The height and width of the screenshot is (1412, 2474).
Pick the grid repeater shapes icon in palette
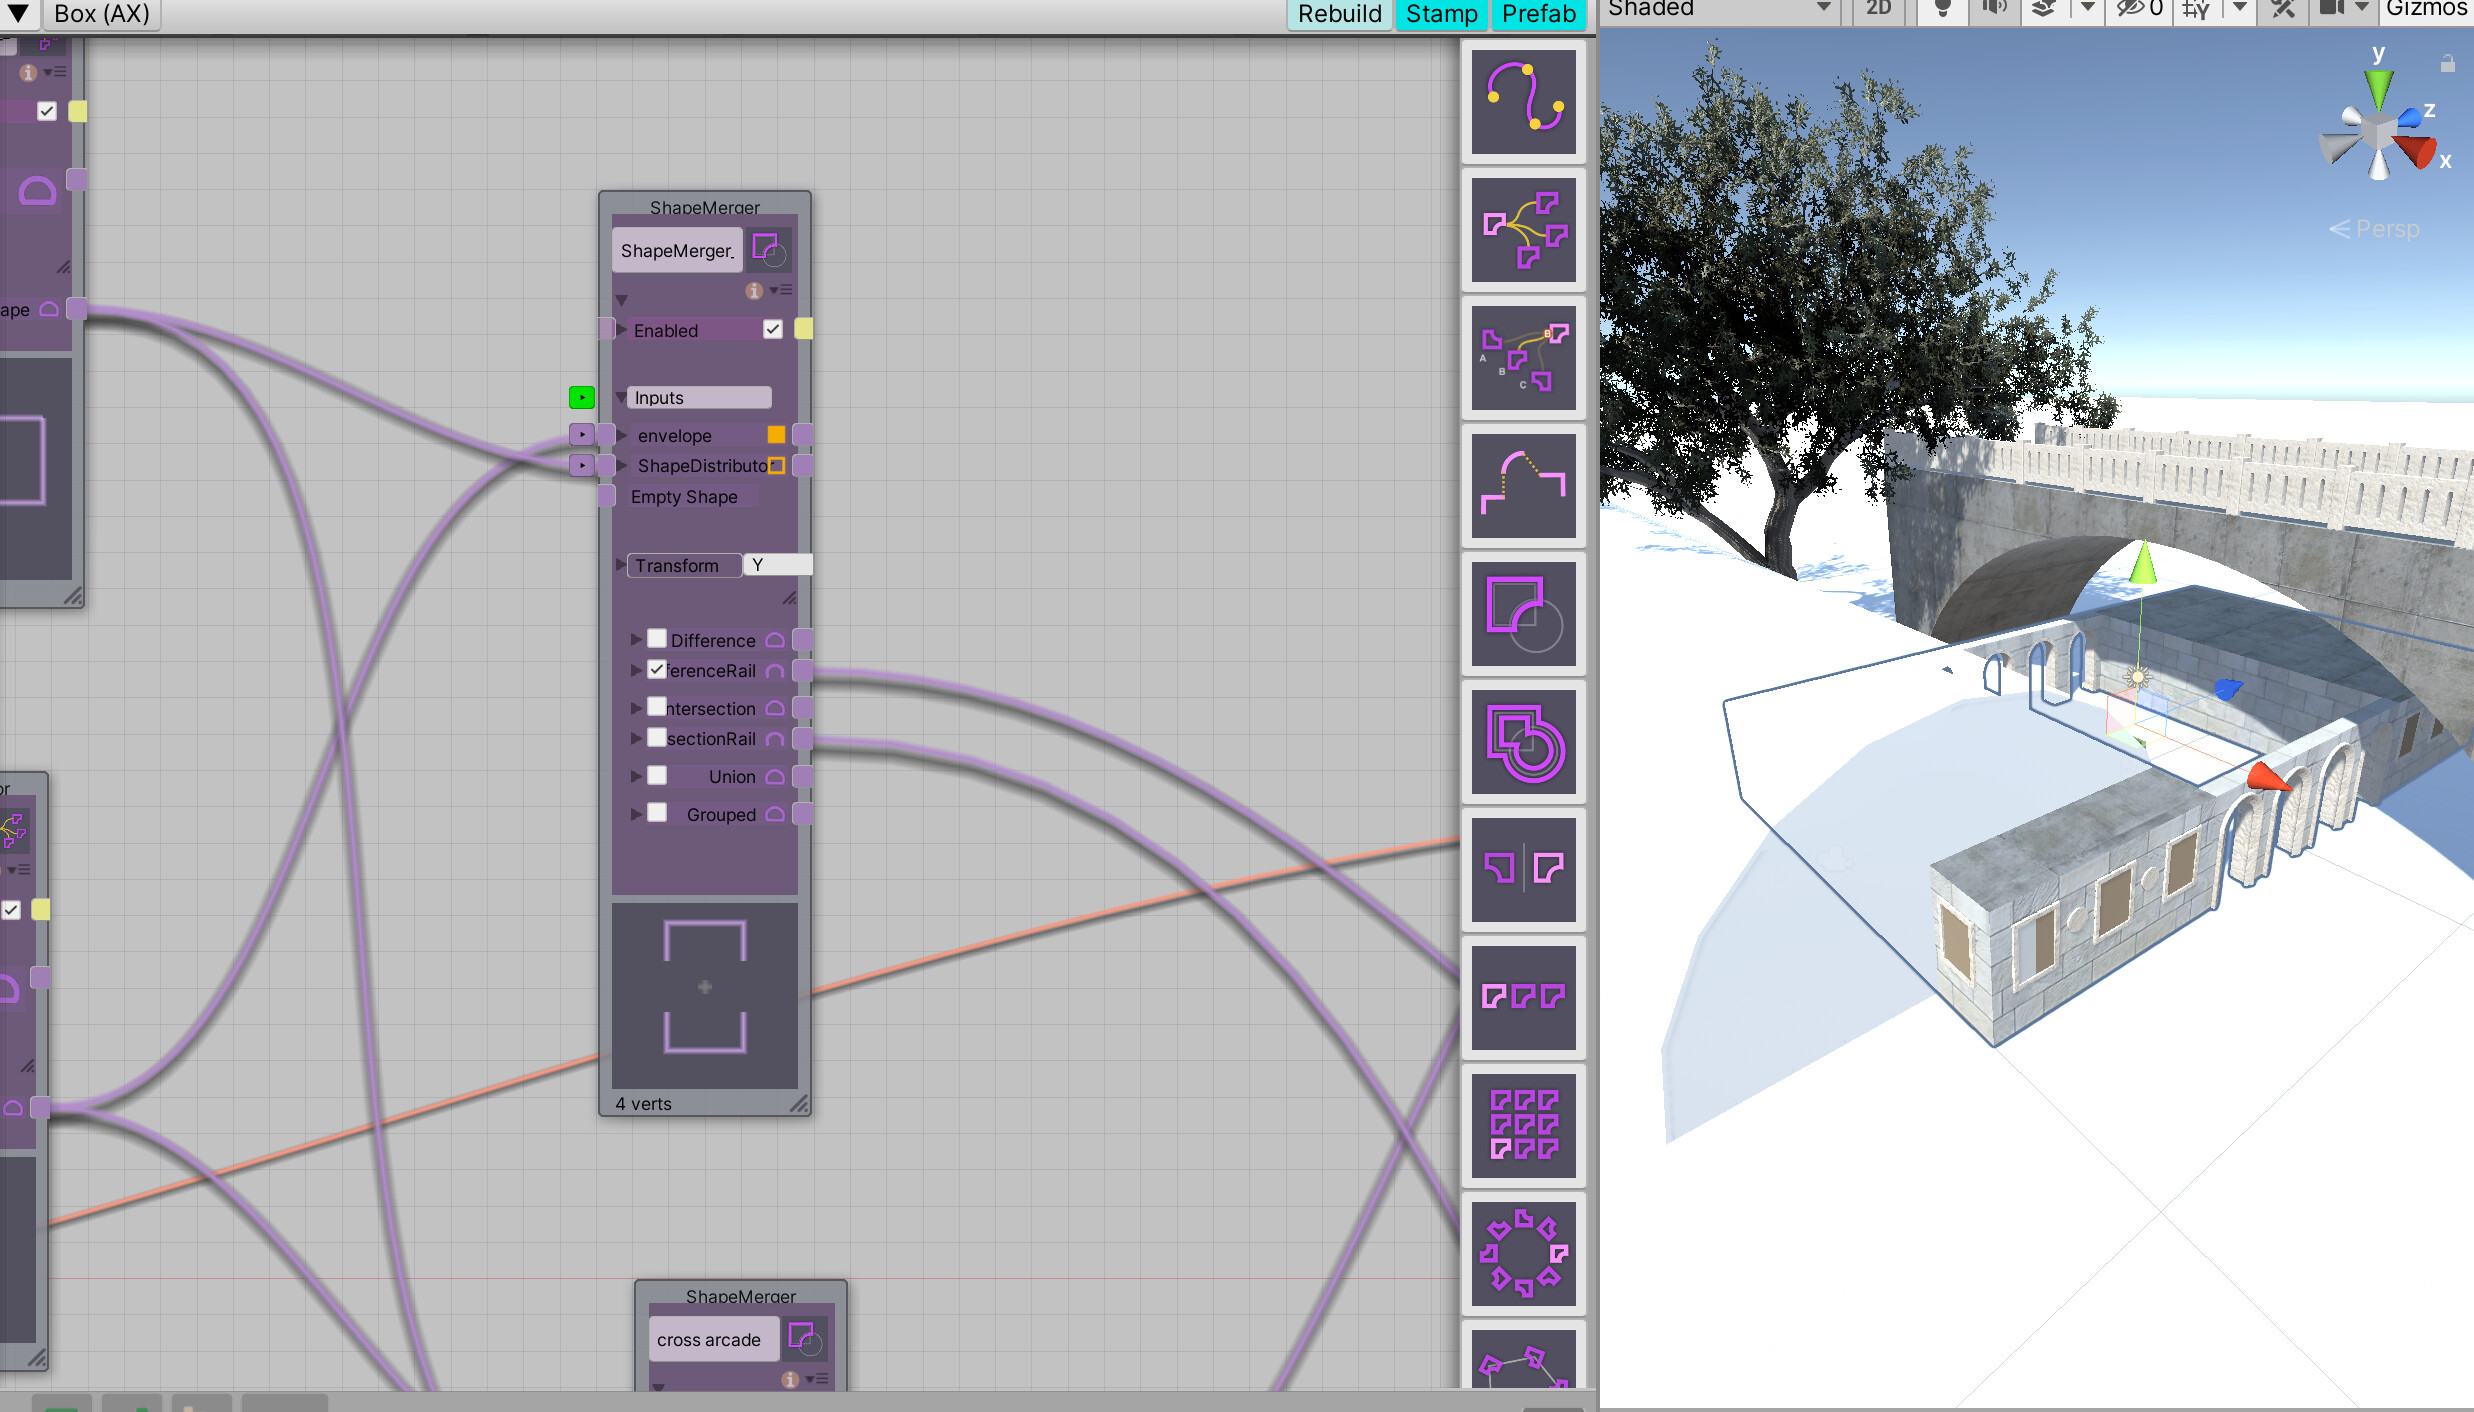pos(1523,1126)
